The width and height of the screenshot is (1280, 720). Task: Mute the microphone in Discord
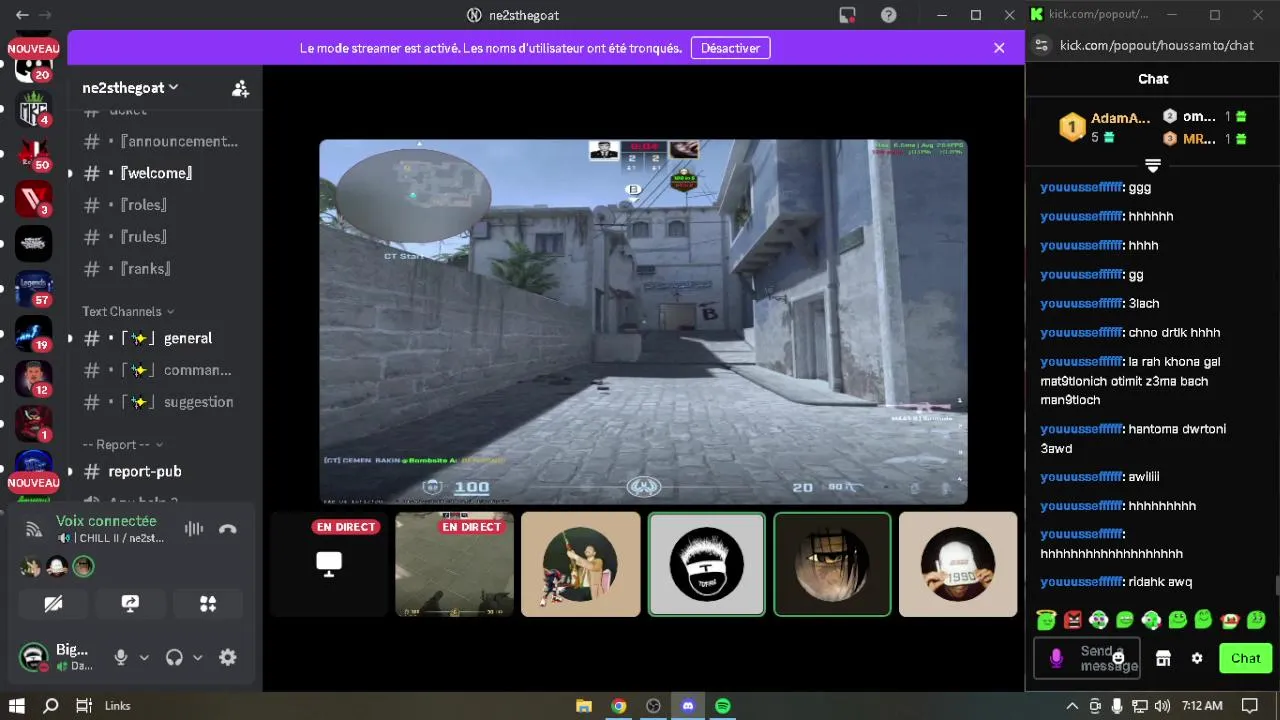[x=121, y=657]
